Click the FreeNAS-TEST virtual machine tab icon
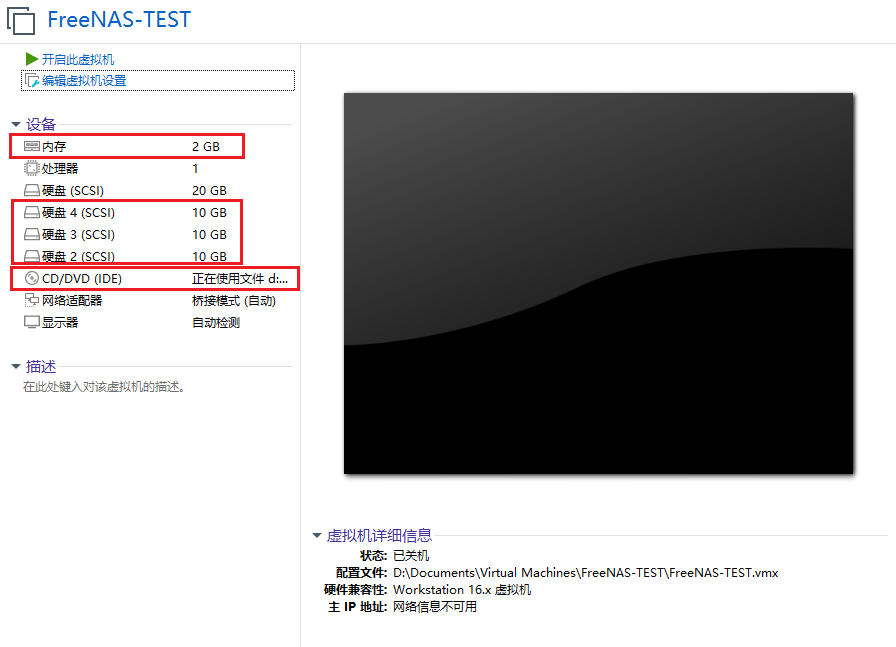This screenshot has width=896, height=647. click(x=21, y=21)
